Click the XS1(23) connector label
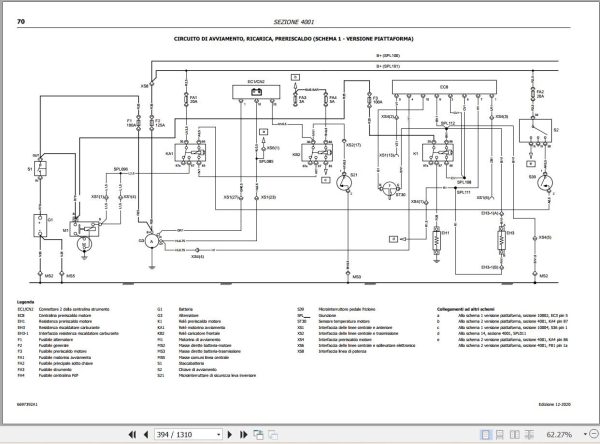 [x=268, y=198]
